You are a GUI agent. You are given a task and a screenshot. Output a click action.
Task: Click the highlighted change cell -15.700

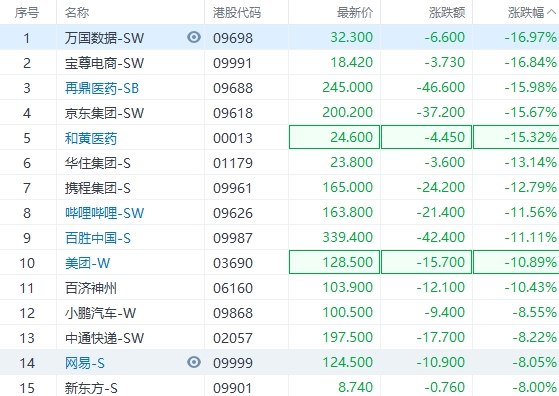pos(426,262)
